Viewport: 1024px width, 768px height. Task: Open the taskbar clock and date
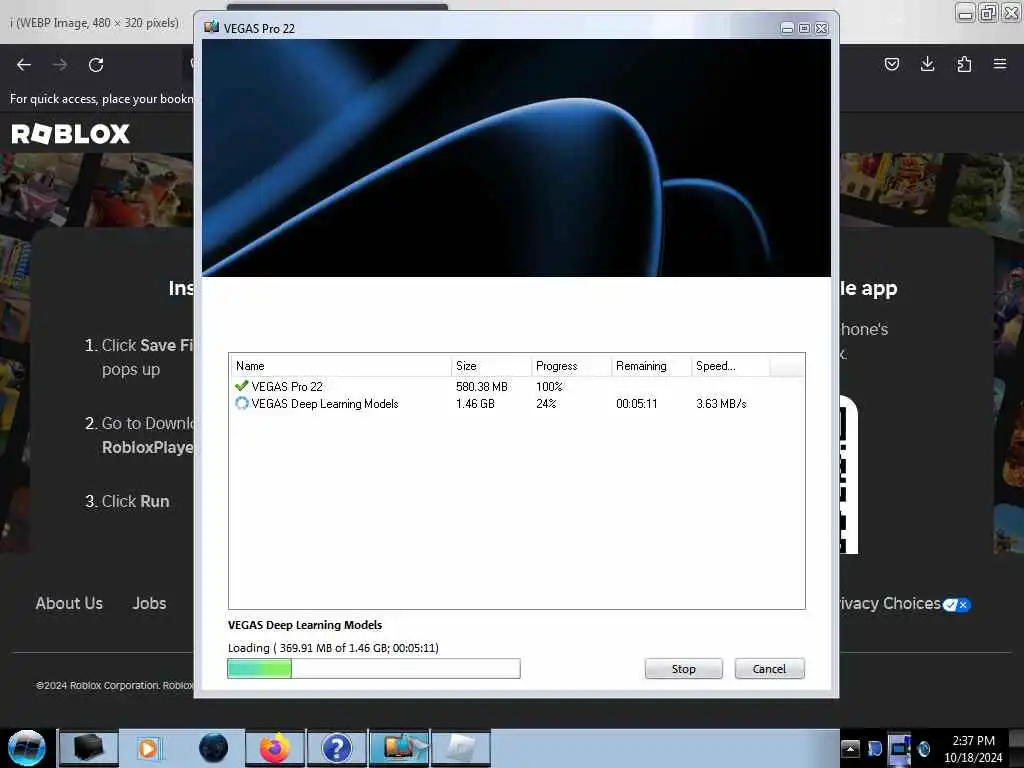click(x=973, y=749)
